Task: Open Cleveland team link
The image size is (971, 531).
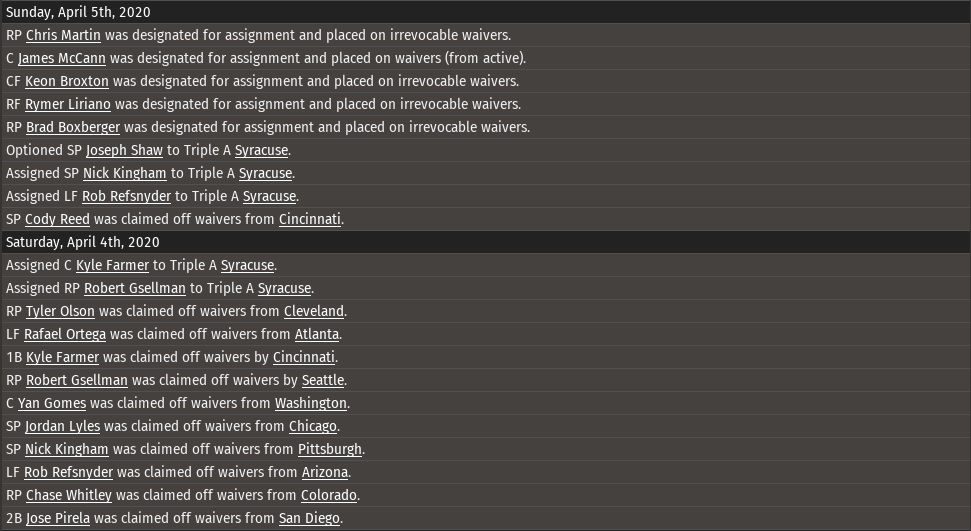Action: click(314, 311)
